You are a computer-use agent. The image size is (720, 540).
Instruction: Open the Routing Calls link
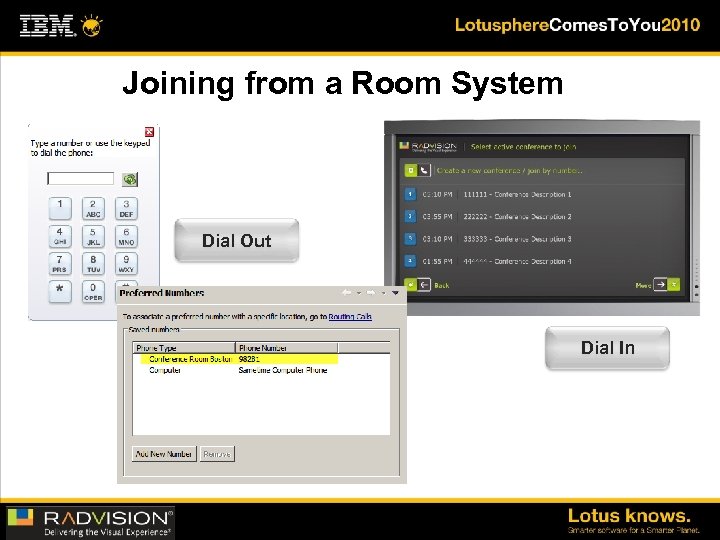point(350,316)
